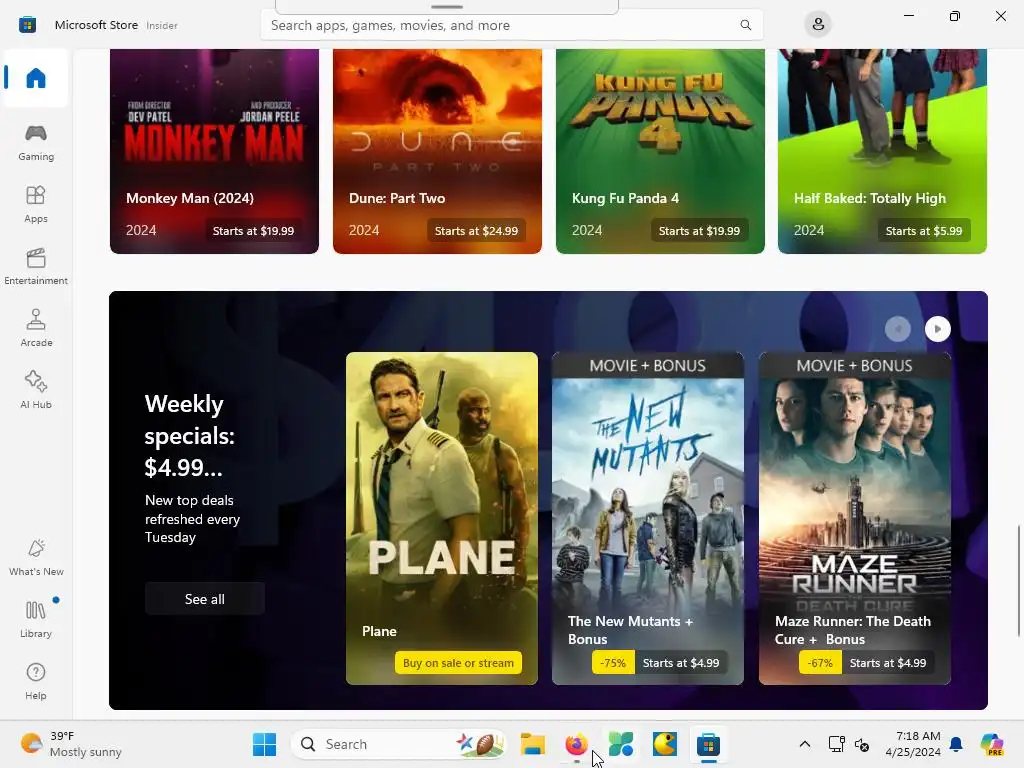The image size is (1024, 768).
Task: Open the Windows Start menu
Action: [x=264, y=744]
